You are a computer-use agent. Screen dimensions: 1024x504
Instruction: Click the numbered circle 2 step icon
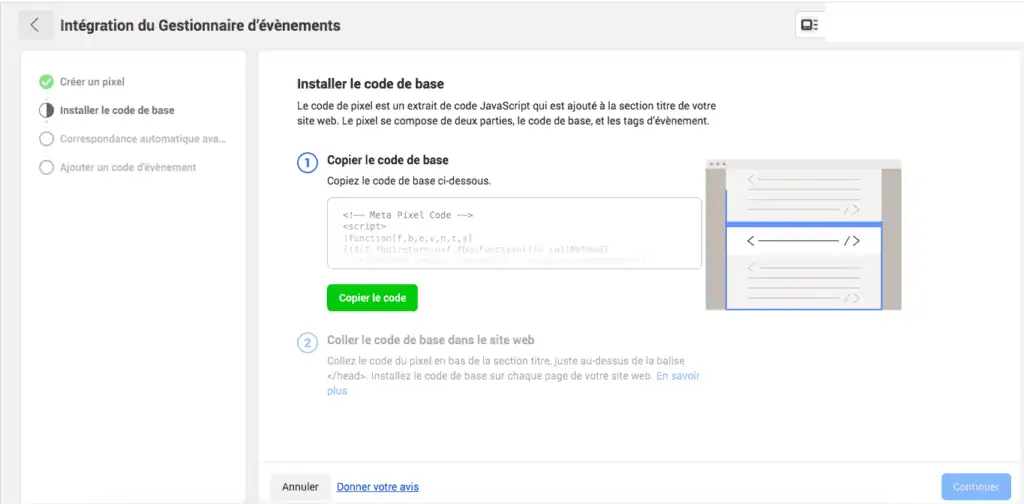coord(308,343)
